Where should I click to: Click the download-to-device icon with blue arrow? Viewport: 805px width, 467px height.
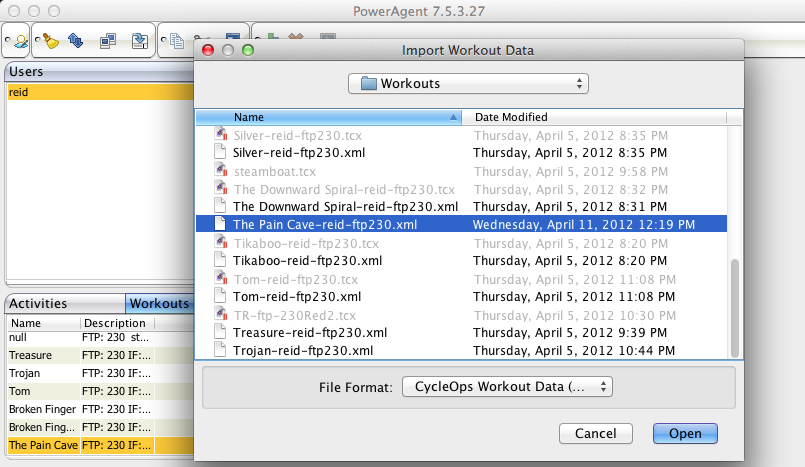click(x=140, y=41)
